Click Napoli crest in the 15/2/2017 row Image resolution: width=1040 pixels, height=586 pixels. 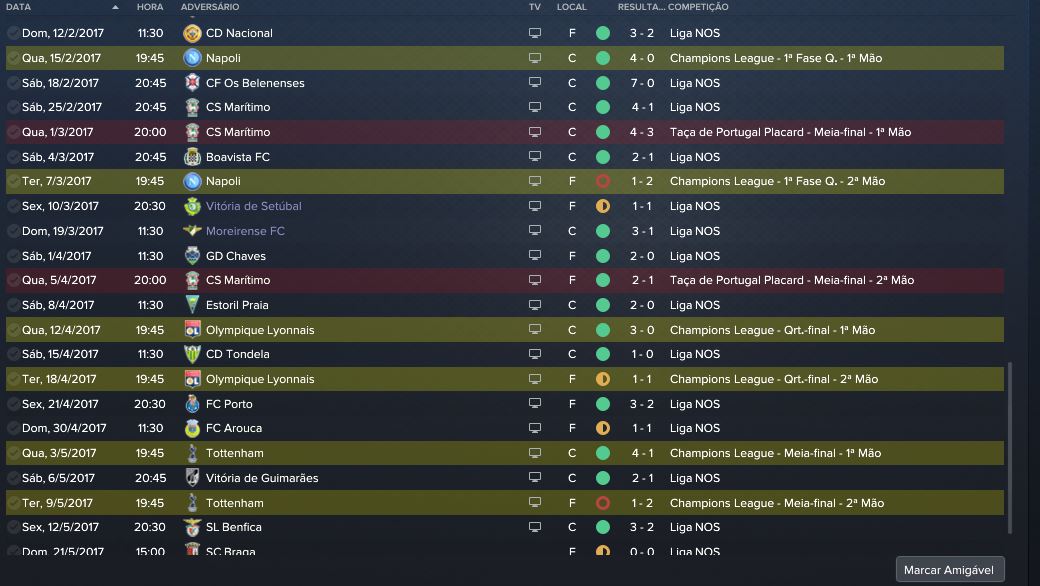pos(193,58)
